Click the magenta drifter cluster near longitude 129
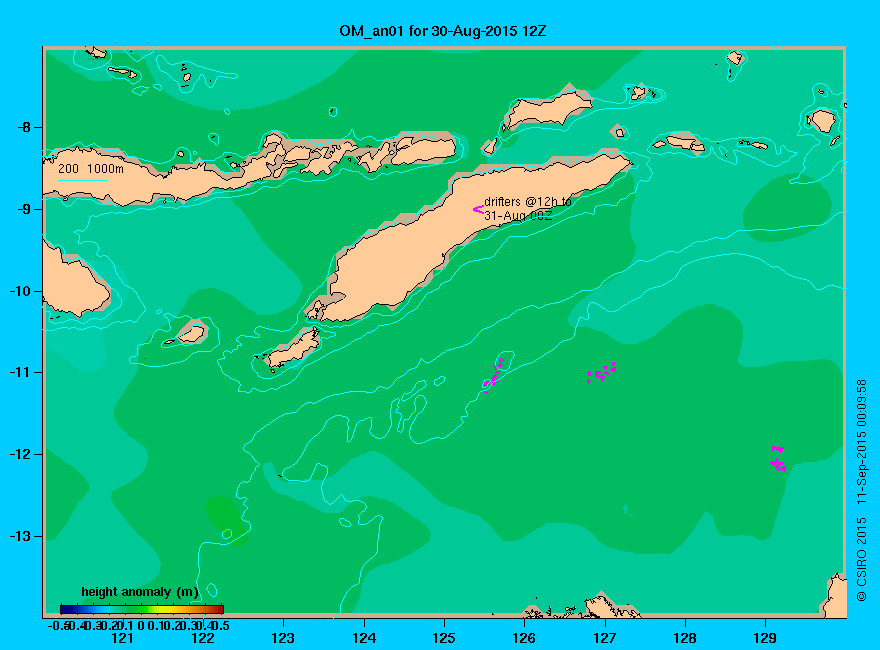The width and height of the screenshot is (880, 650). (x=778, y=458)
